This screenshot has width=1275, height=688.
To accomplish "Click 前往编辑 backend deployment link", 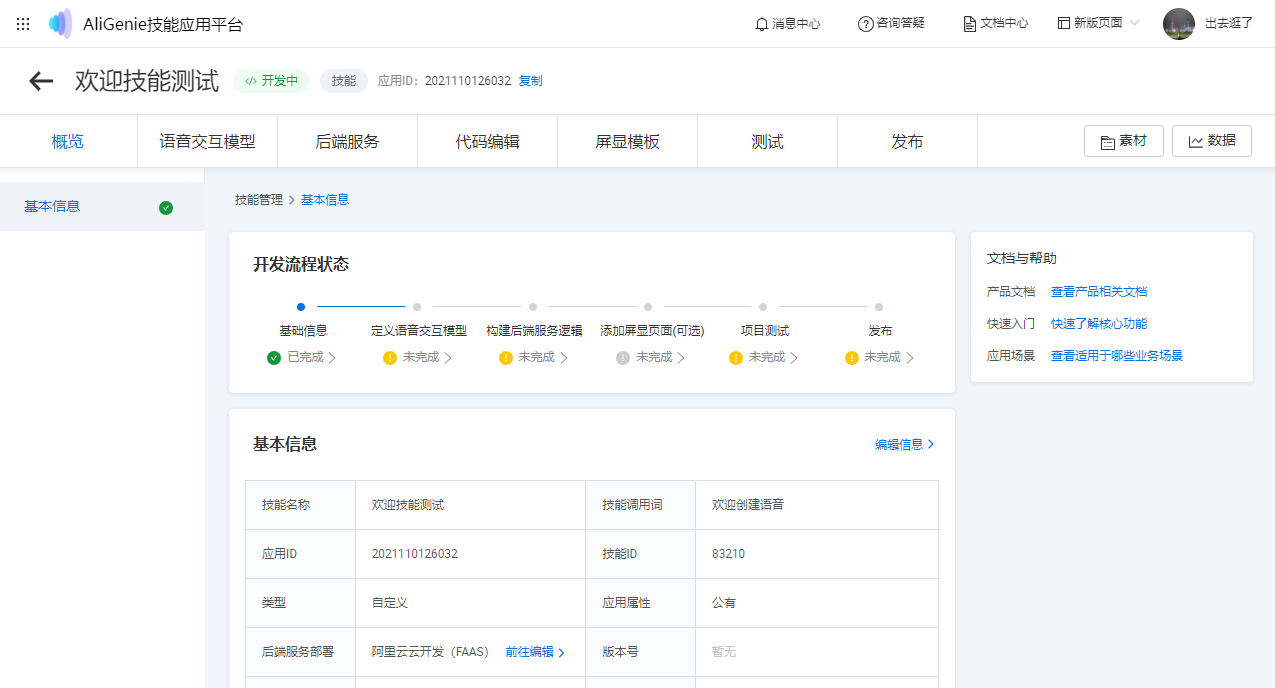I will click(x=535, y=652).
